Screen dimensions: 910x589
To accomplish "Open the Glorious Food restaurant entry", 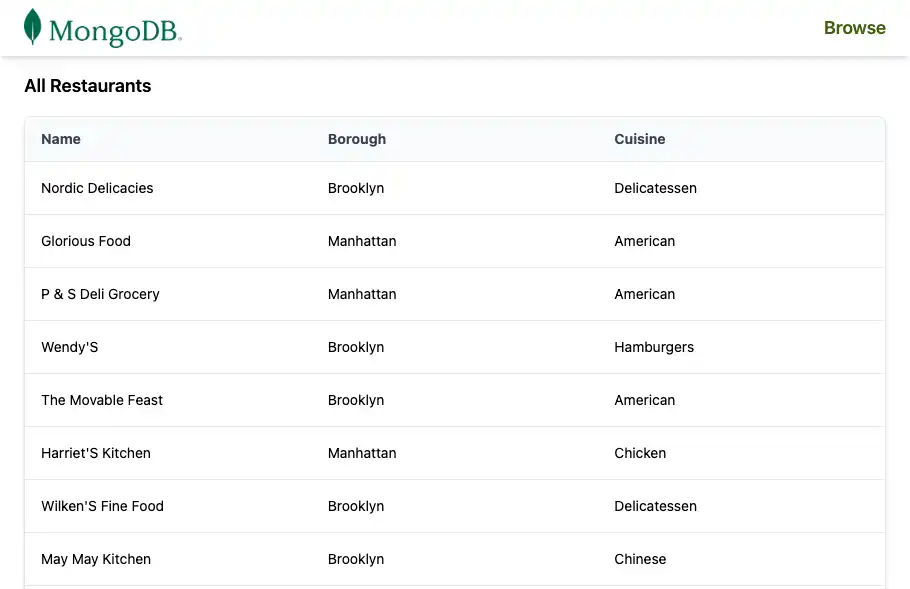I will (x=86, y=241).
